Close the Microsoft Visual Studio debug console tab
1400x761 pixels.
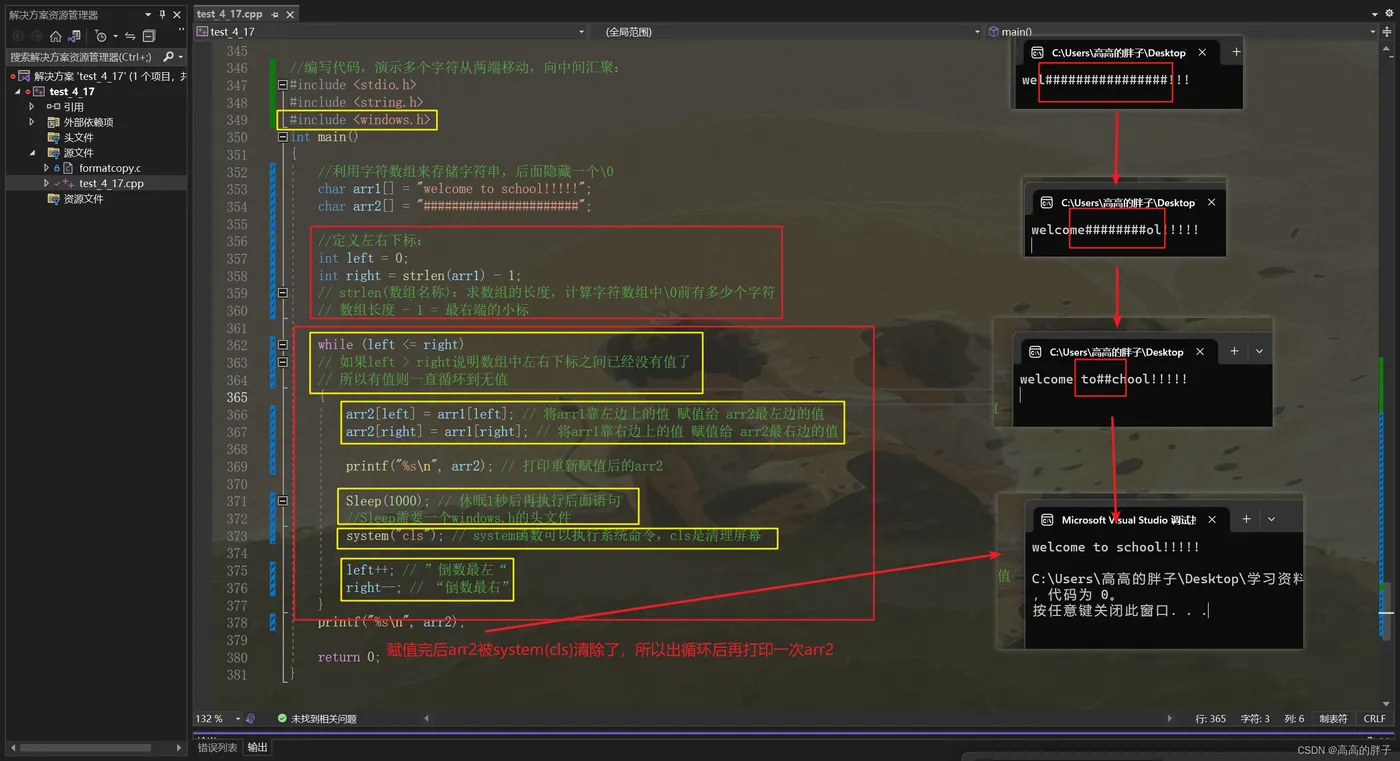[x=1212, y=519]
